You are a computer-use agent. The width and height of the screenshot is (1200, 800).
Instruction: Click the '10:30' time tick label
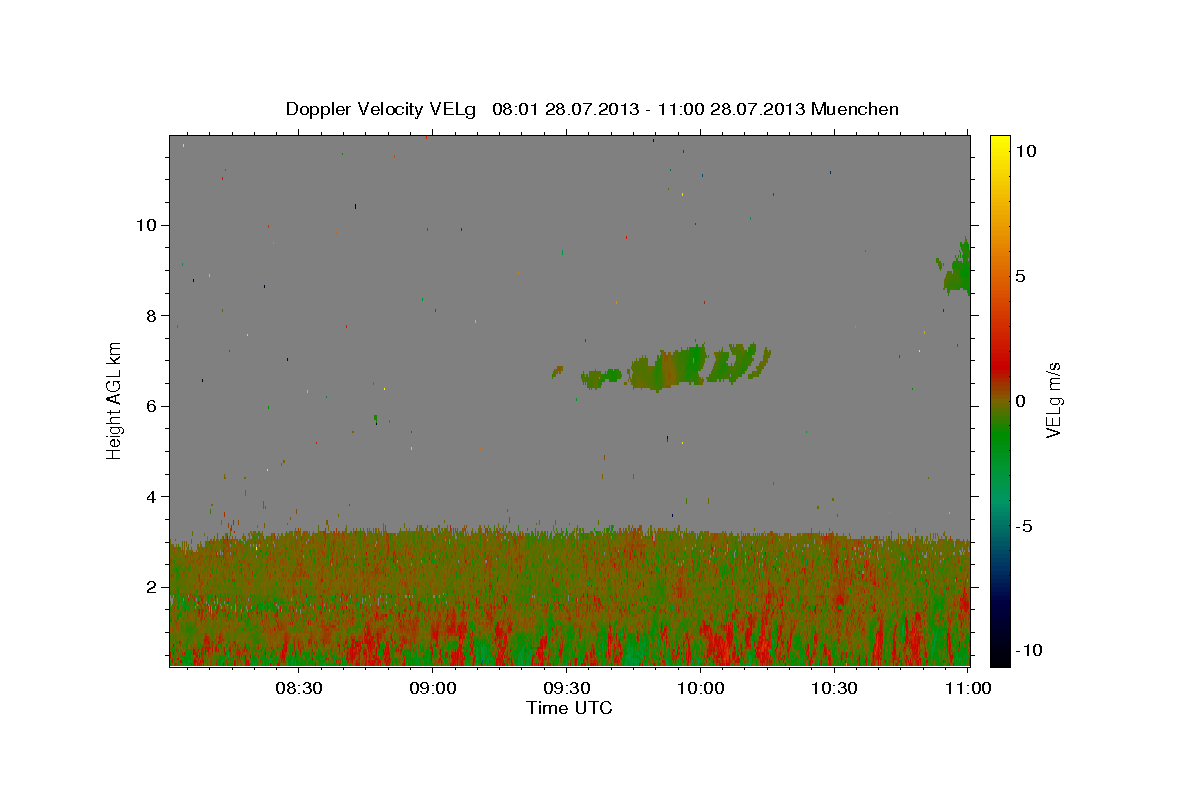[835, 688]
